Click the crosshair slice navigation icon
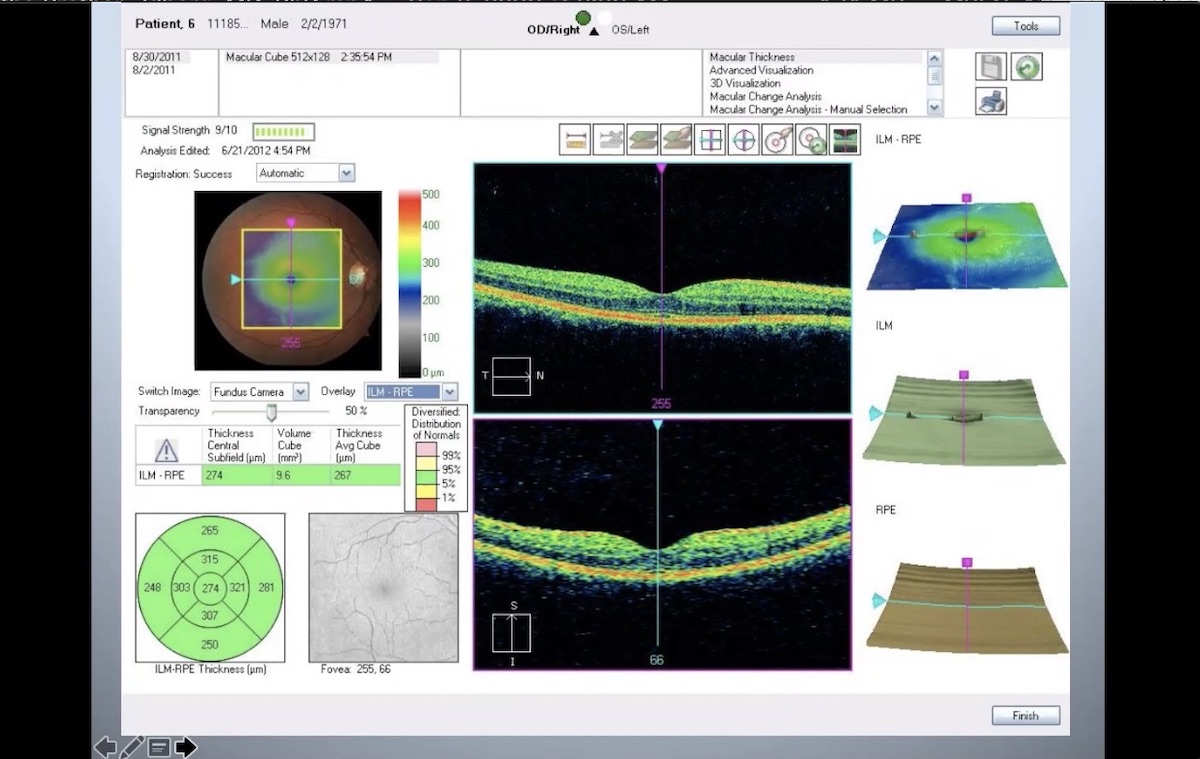 pos(710,139)
